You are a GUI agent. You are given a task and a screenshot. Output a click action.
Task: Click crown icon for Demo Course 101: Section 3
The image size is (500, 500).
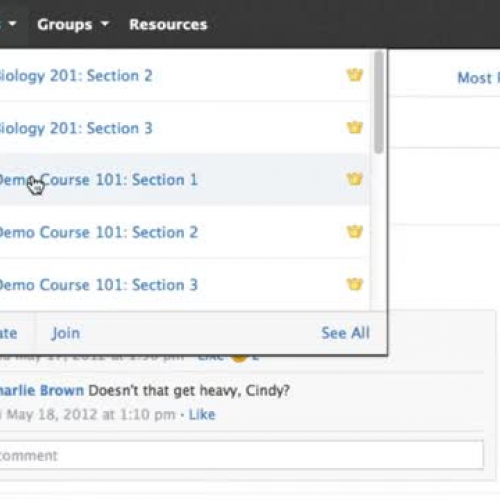pyautogui.click(x=355, y=284)
